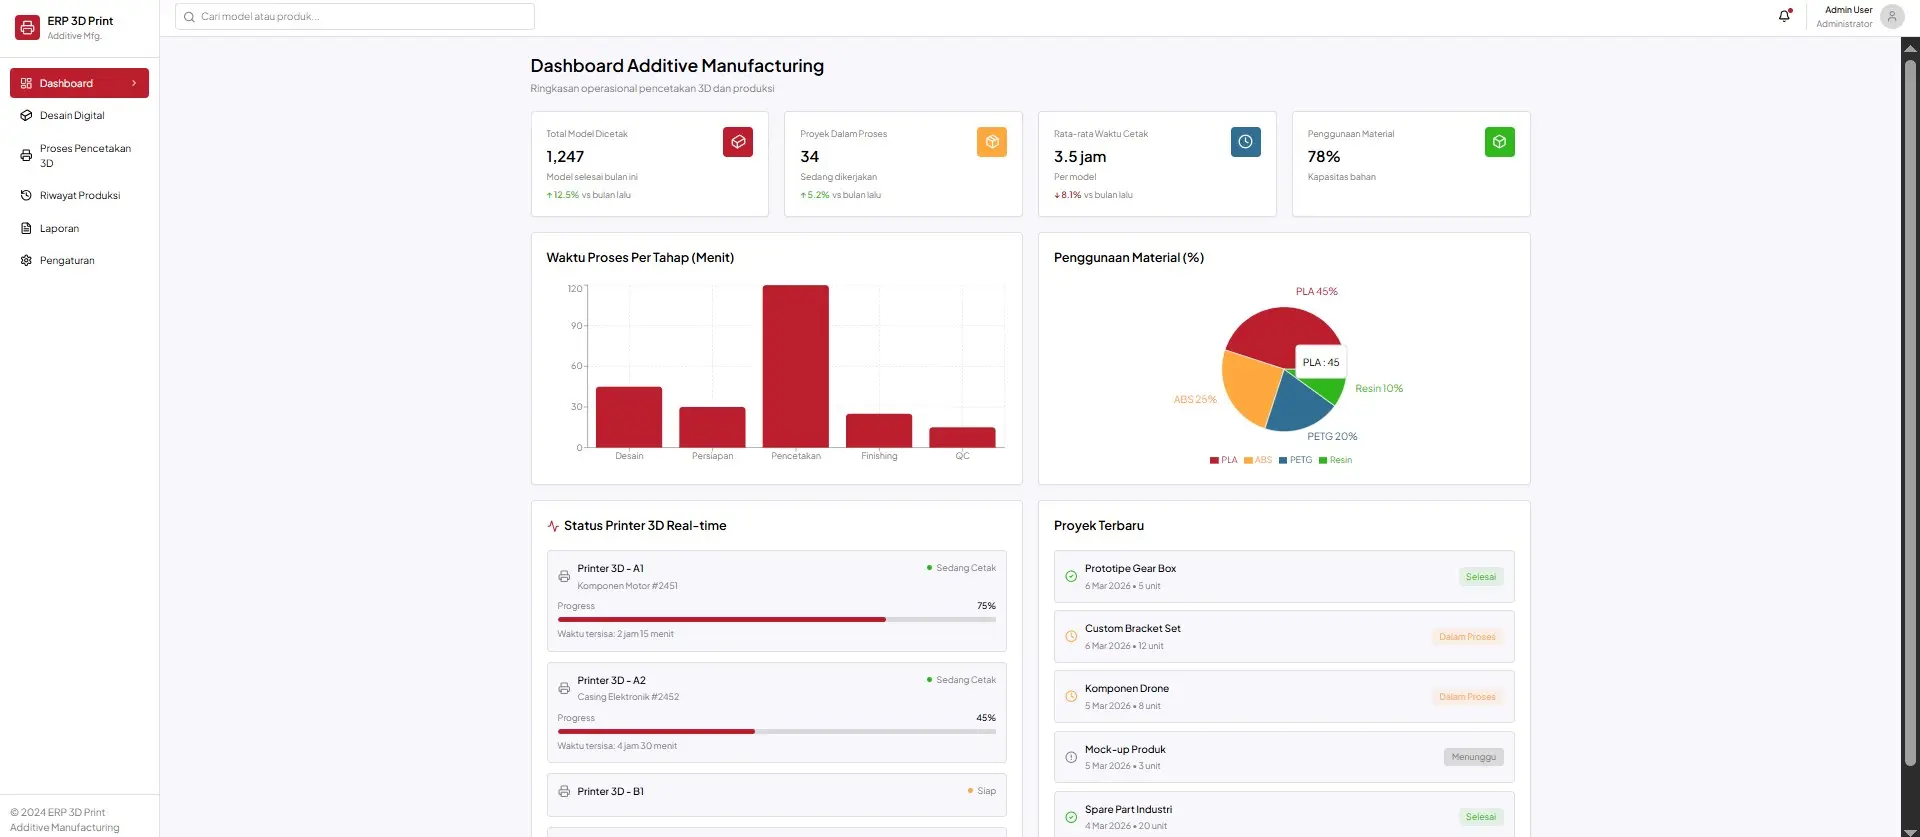Click the notification bell icon
1920x837 pixels.
(x=1784, y=16)
